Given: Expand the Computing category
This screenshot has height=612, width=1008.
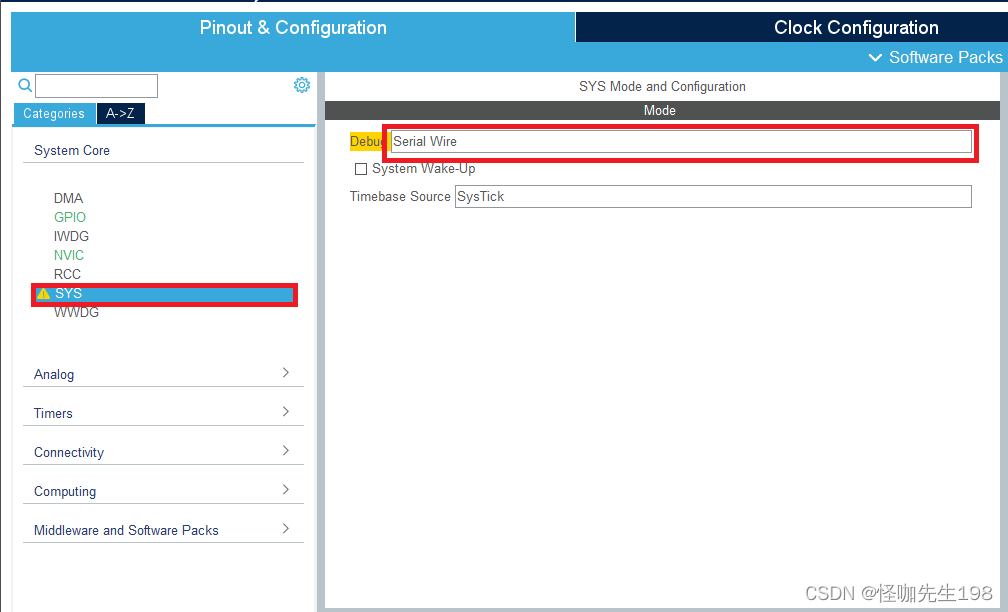Looking at the screenshot, I should pyautogui.click(x=163, y=491).
